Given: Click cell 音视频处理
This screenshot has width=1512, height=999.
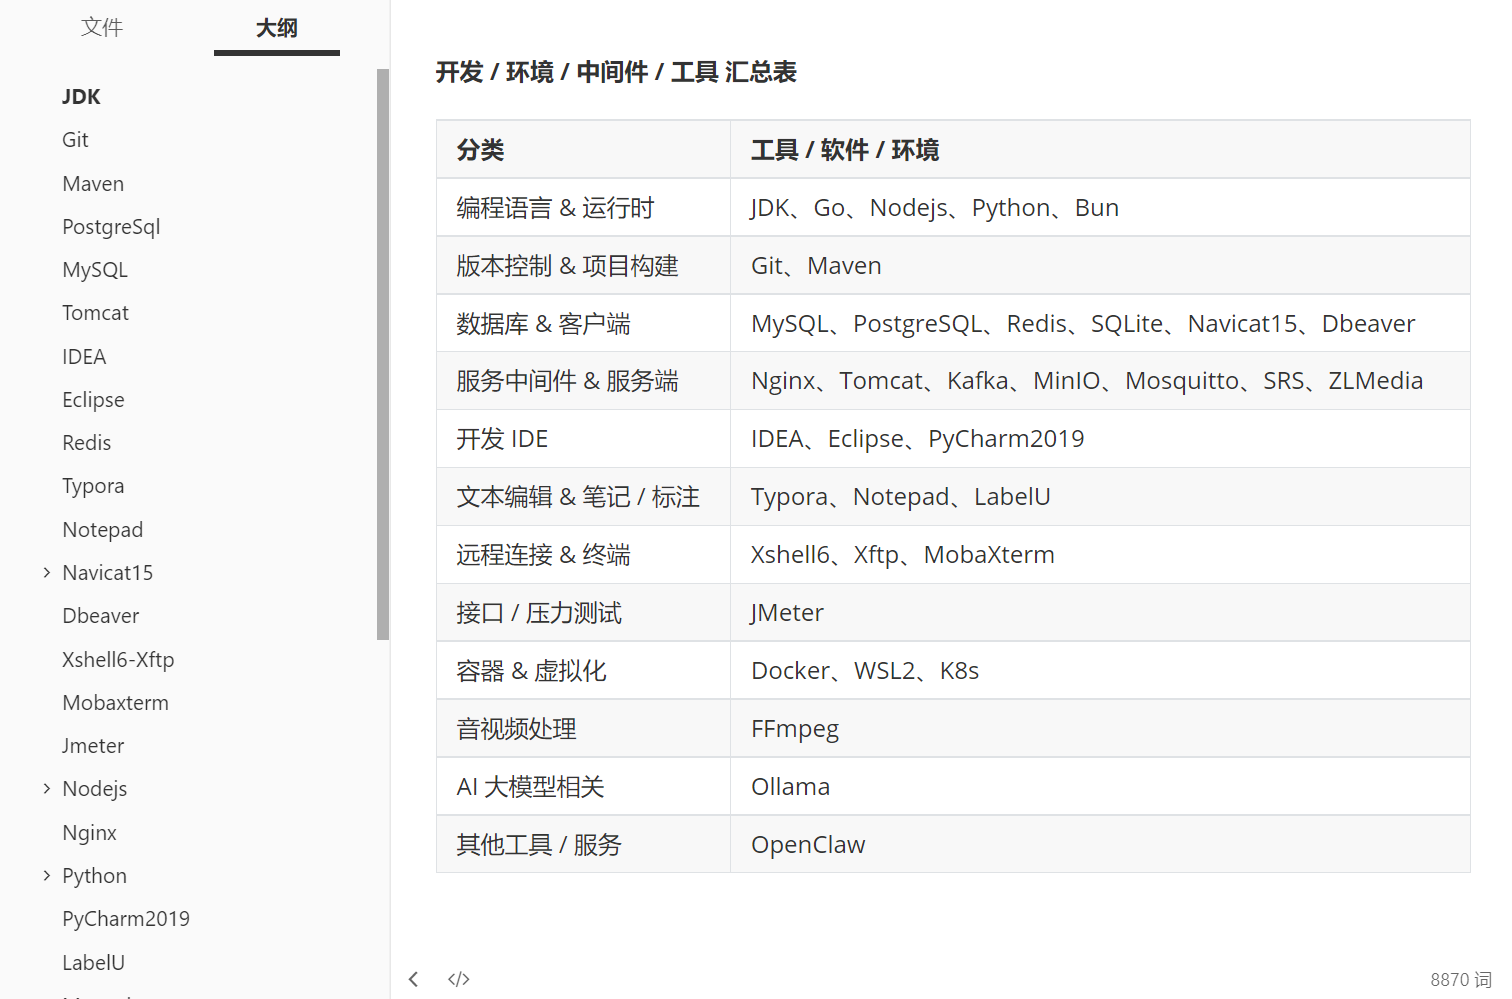Looking at the screenshot, I should [584, 729].
